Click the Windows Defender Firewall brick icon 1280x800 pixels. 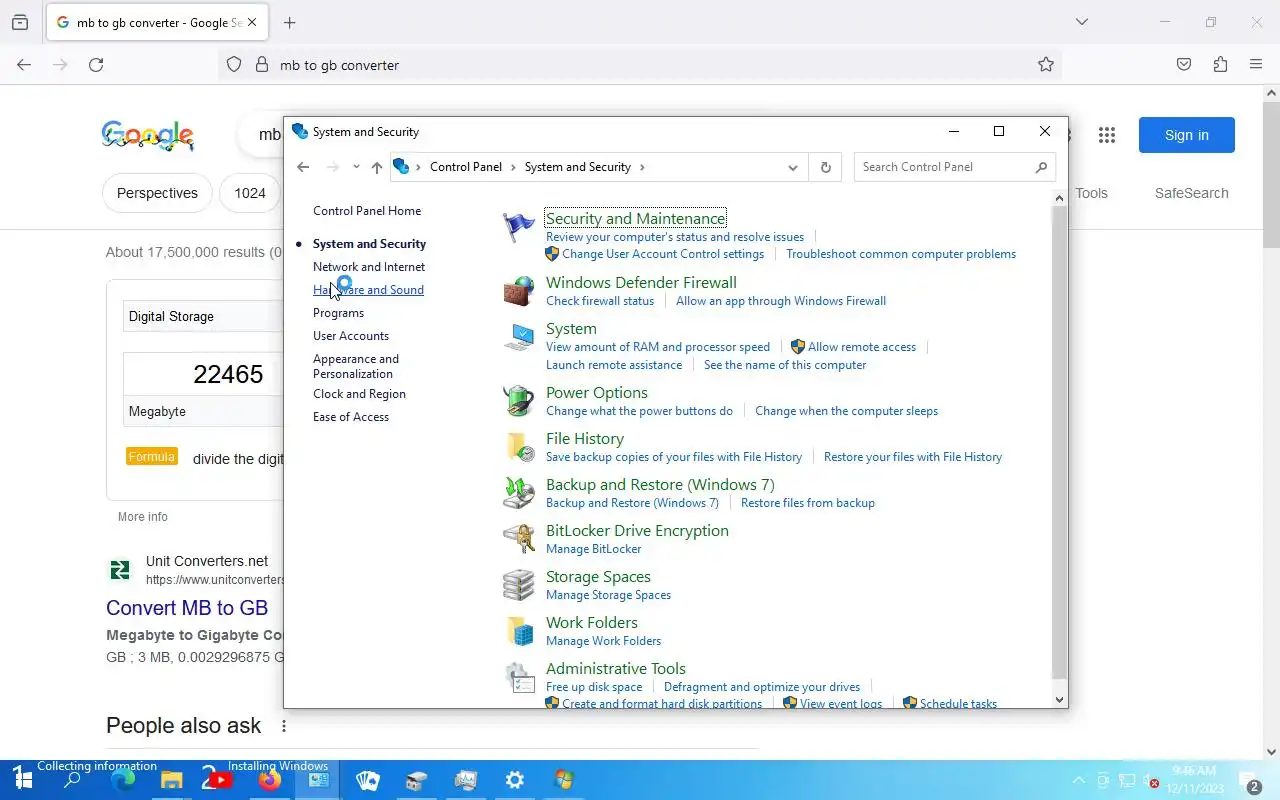[519, 291]
